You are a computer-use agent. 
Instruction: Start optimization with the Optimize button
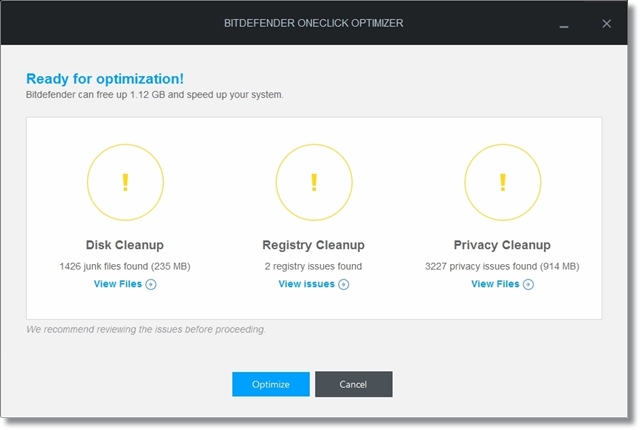(x=271, y=384)
